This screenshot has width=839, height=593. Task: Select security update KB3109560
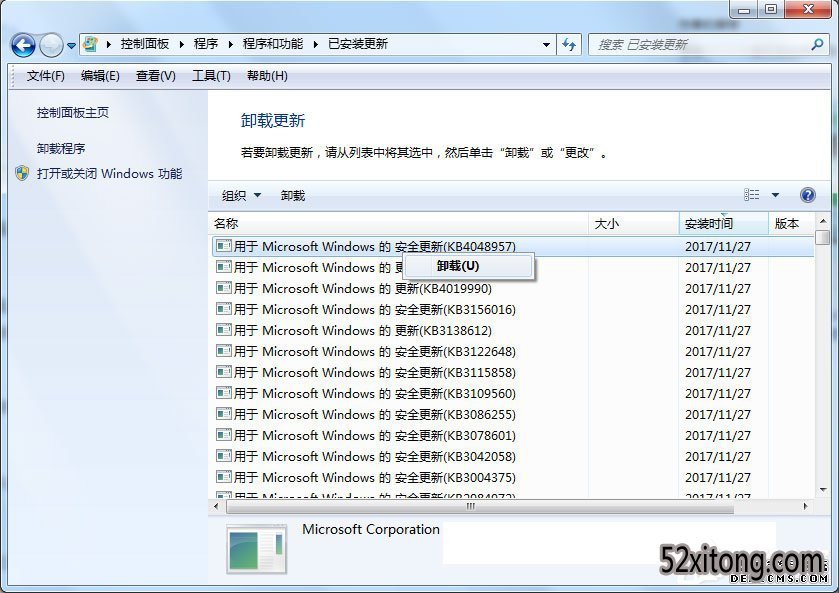(x=513, y=393)
